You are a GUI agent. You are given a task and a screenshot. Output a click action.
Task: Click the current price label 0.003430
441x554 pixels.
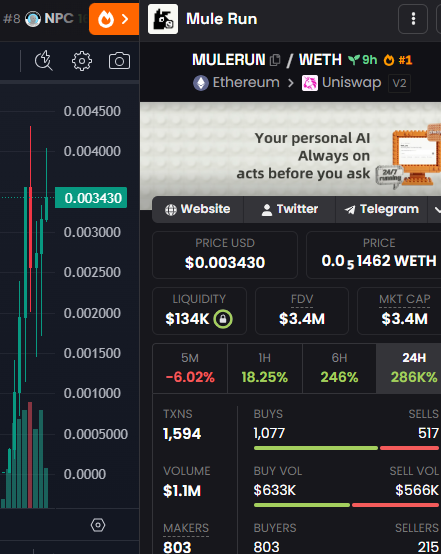click(91, 198)
